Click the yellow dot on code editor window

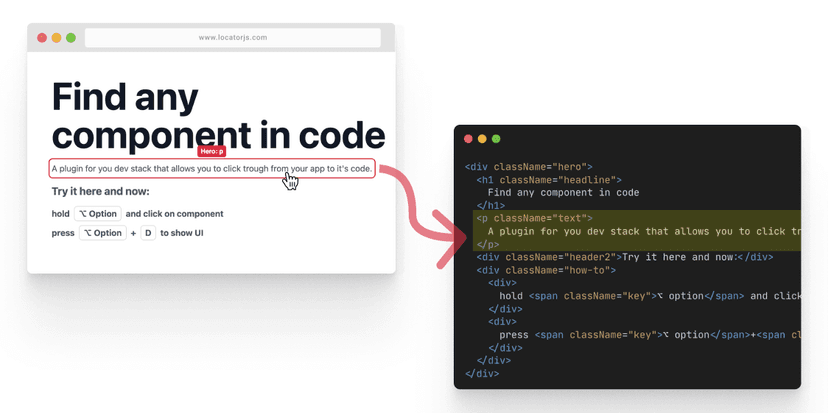482,139
